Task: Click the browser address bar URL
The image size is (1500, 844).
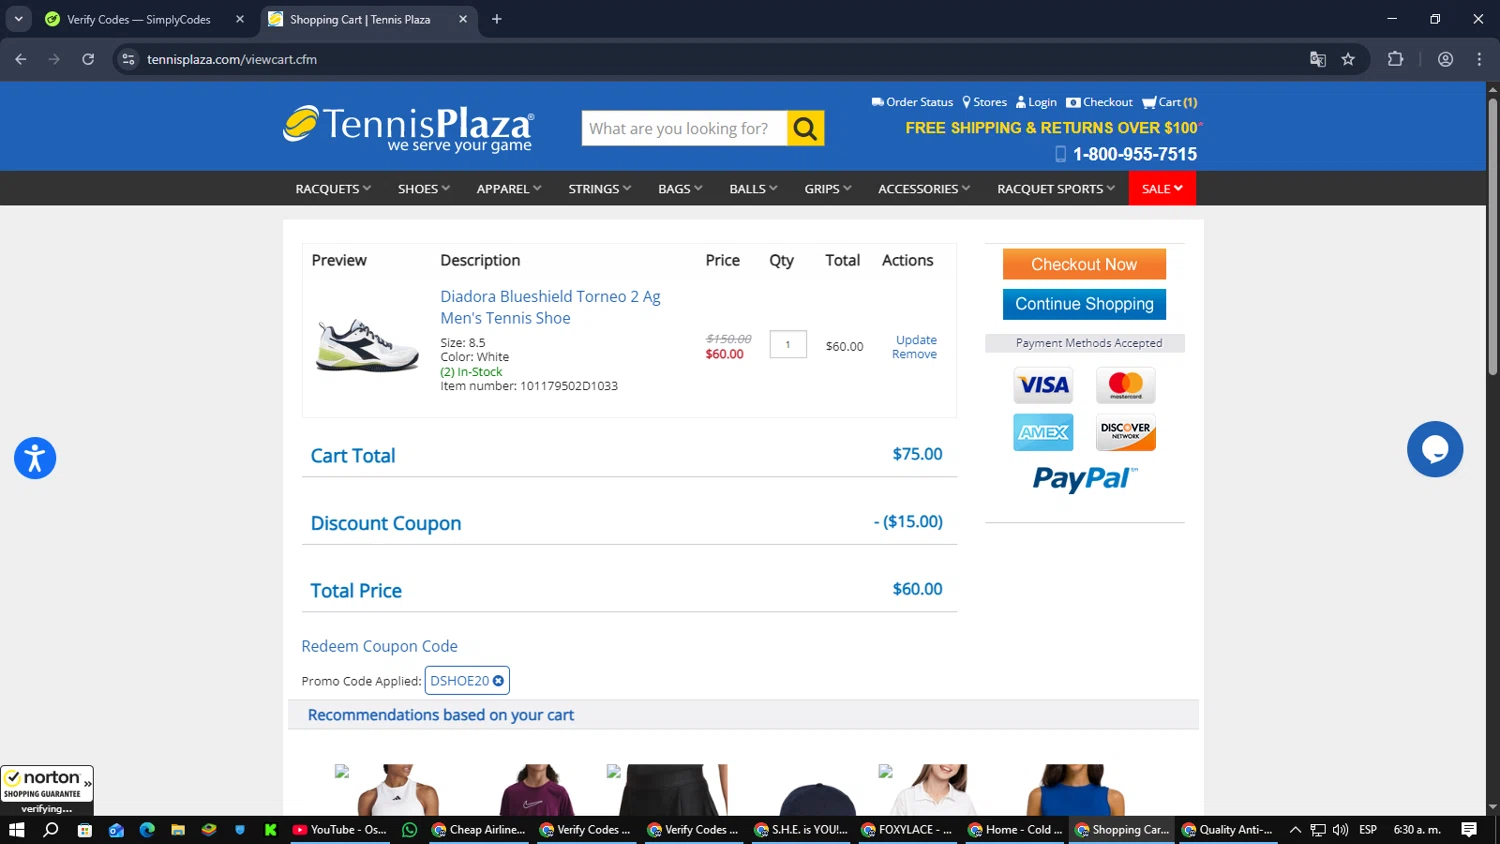Action: [x=232, y=59]
